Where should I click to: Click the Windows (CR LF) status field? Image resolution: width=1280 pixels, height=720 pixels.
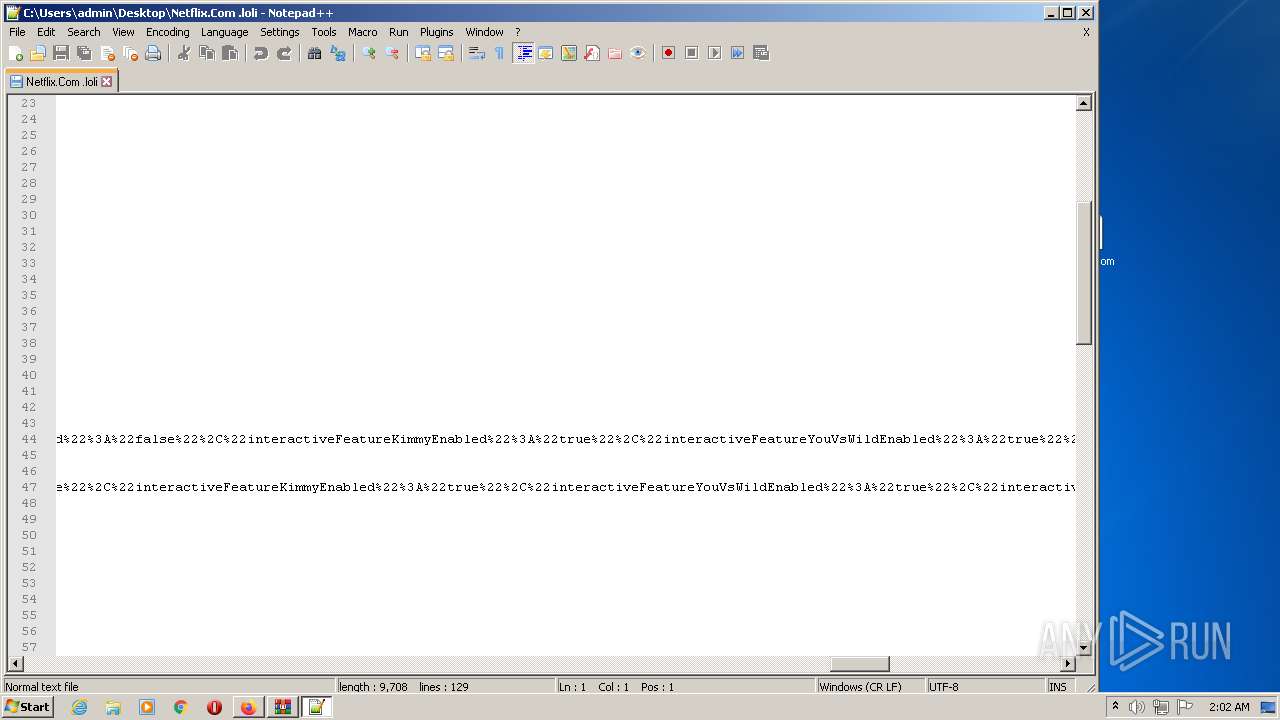click(x=870, y=687)
